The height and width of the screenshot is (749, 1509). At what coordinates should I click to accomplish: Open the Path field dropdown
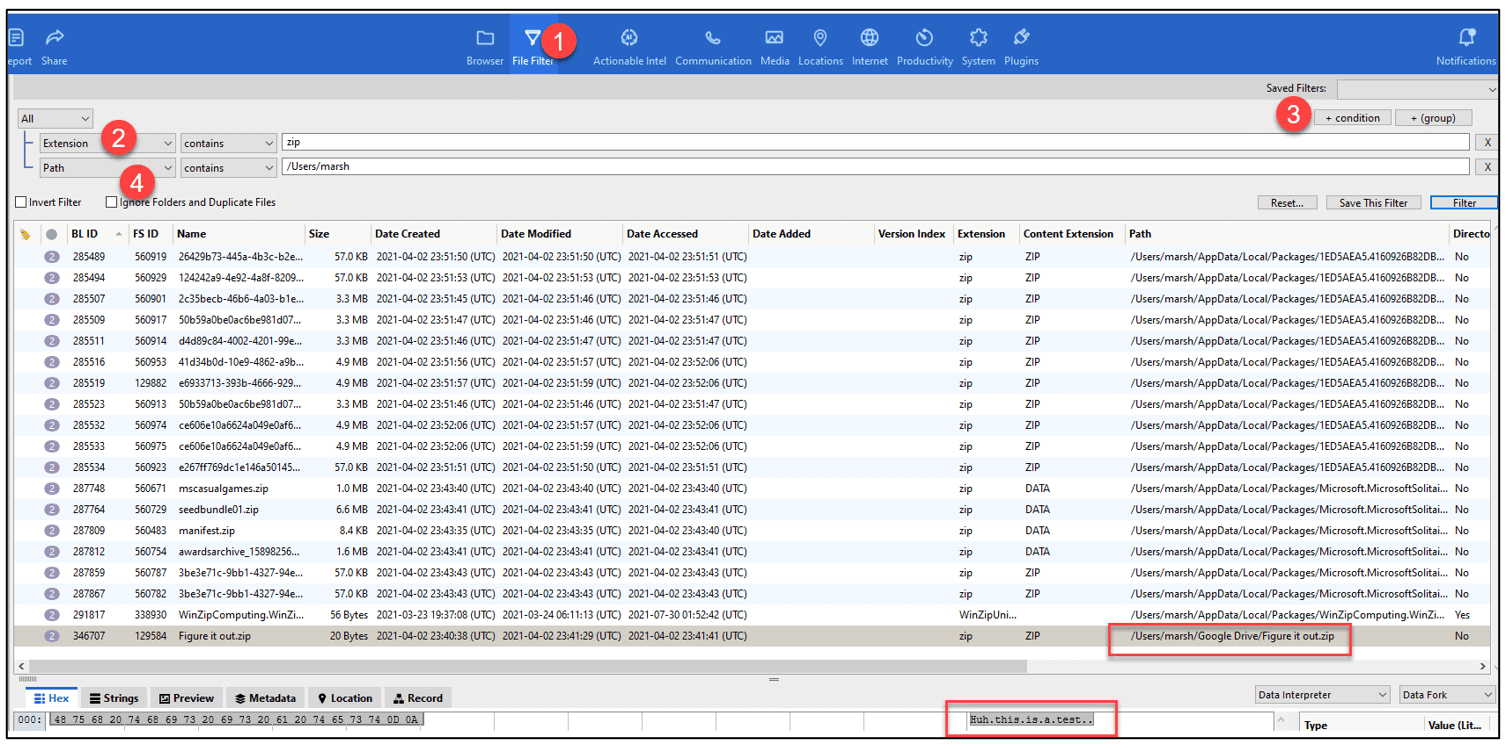pos(107,168)
